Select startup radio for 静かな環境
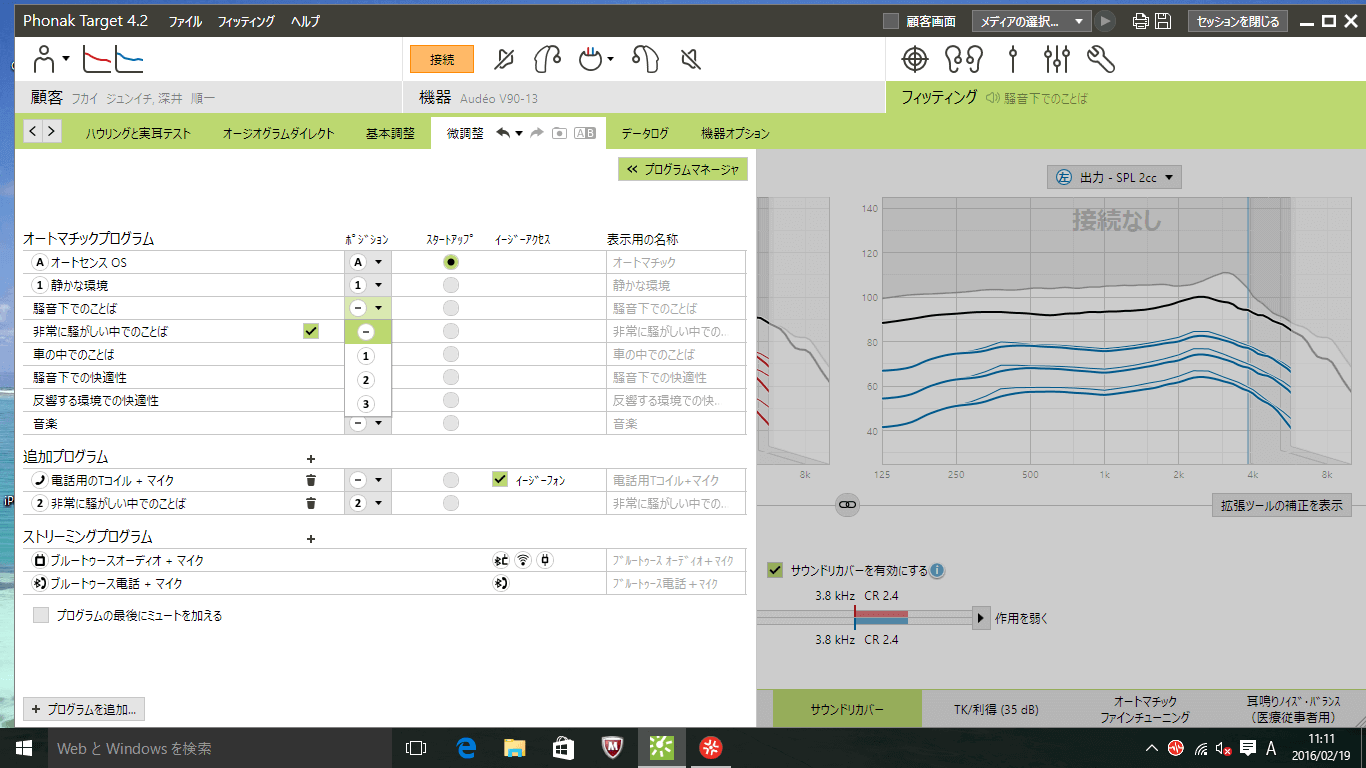The width and height of the screenshot is (1366, 768). 451,285
